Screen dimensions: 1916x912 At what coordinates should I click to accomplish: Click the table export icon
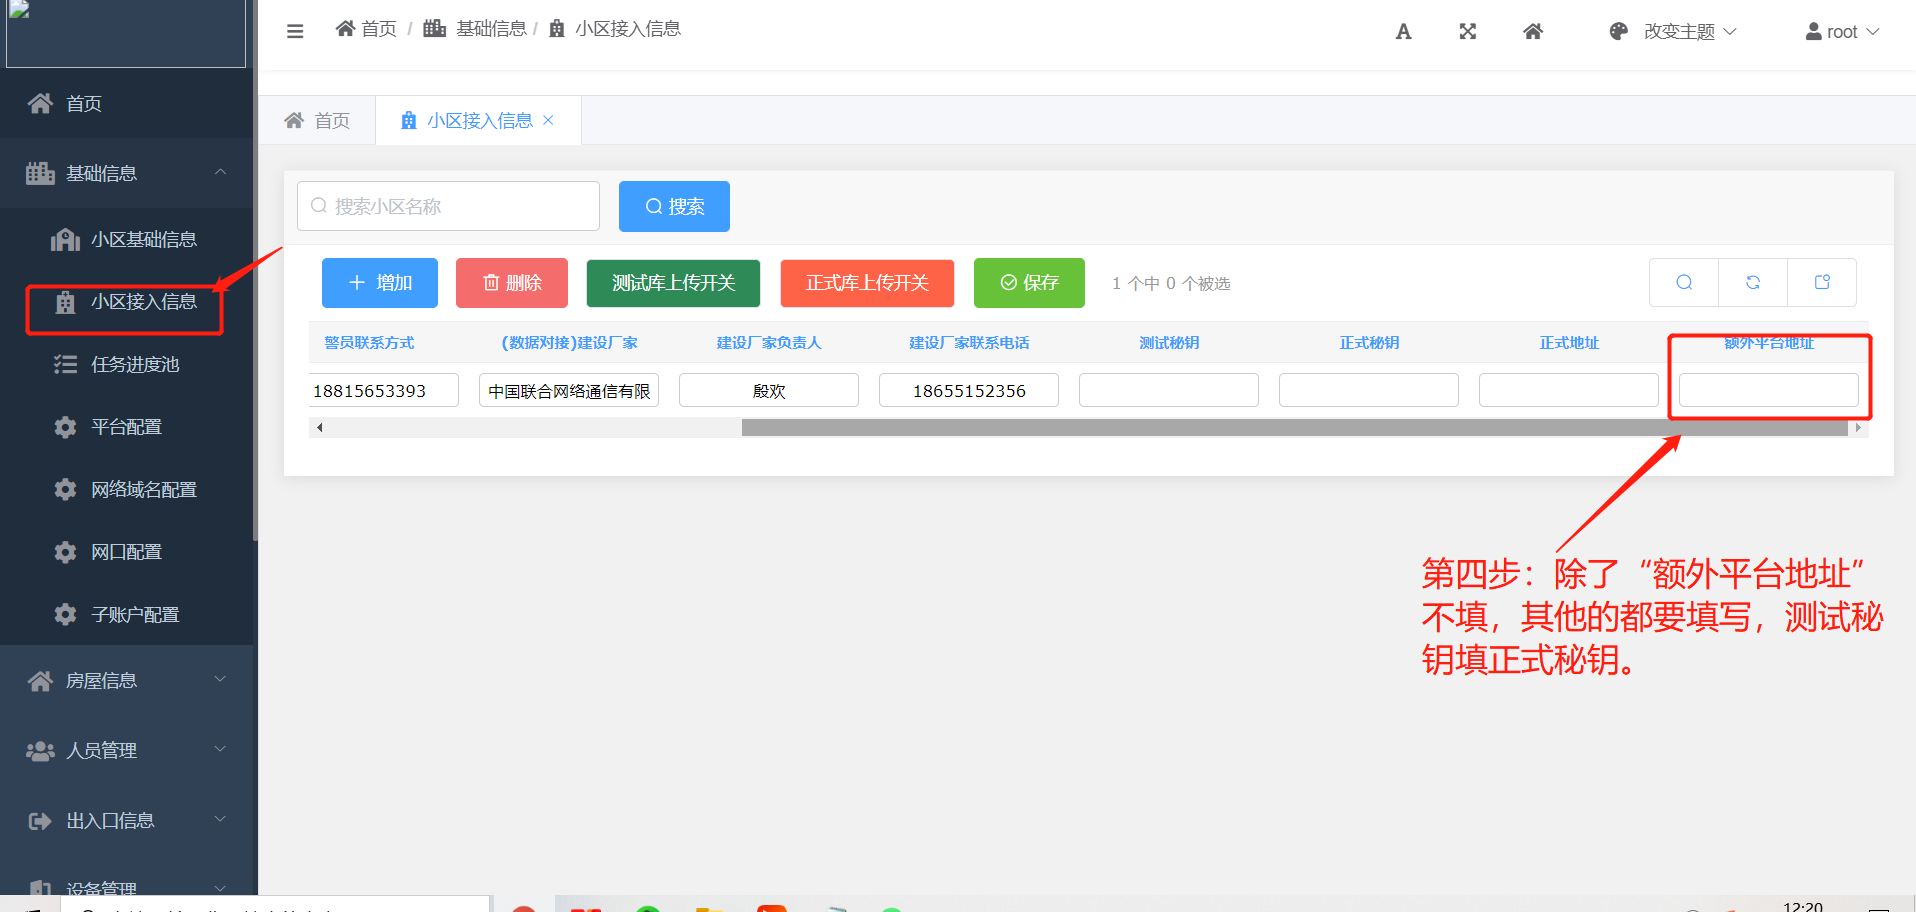point(1822,283)
